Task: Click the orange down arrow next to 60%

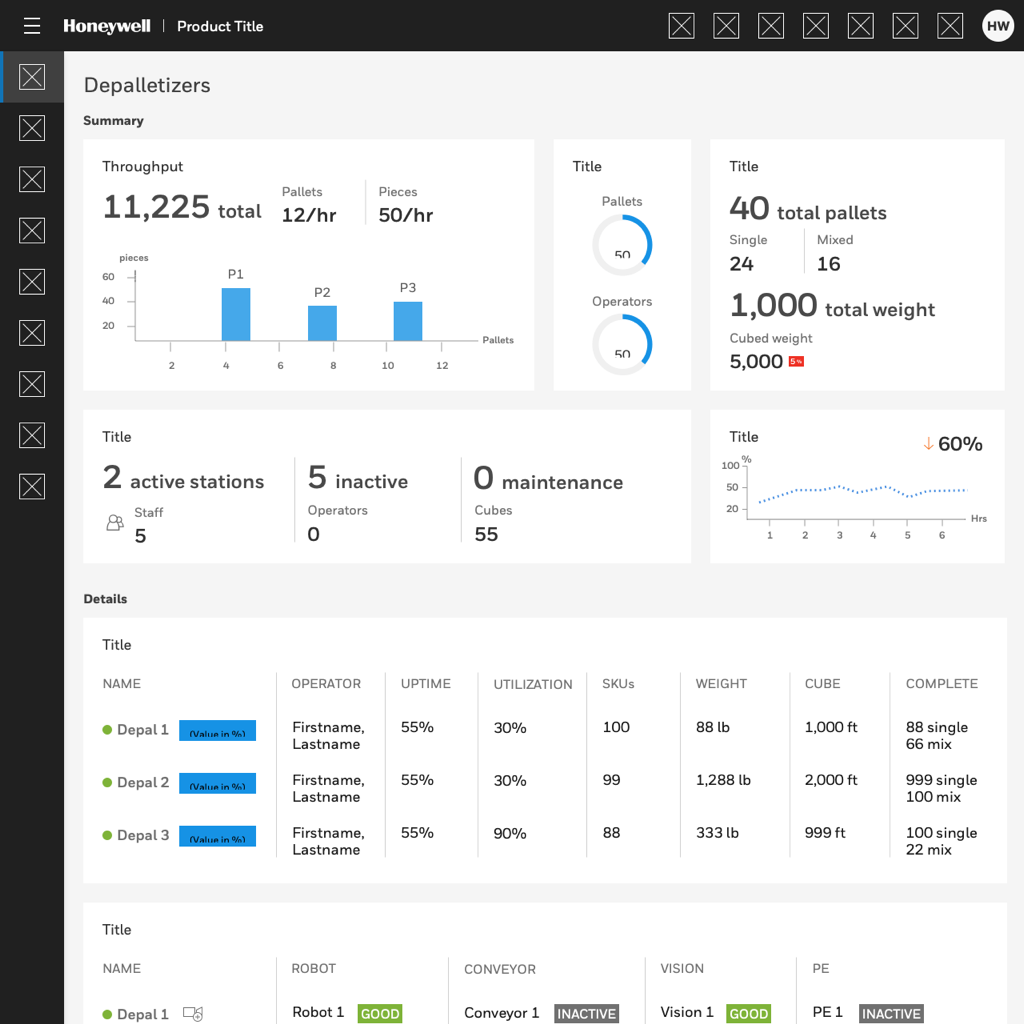Action: 928,444
